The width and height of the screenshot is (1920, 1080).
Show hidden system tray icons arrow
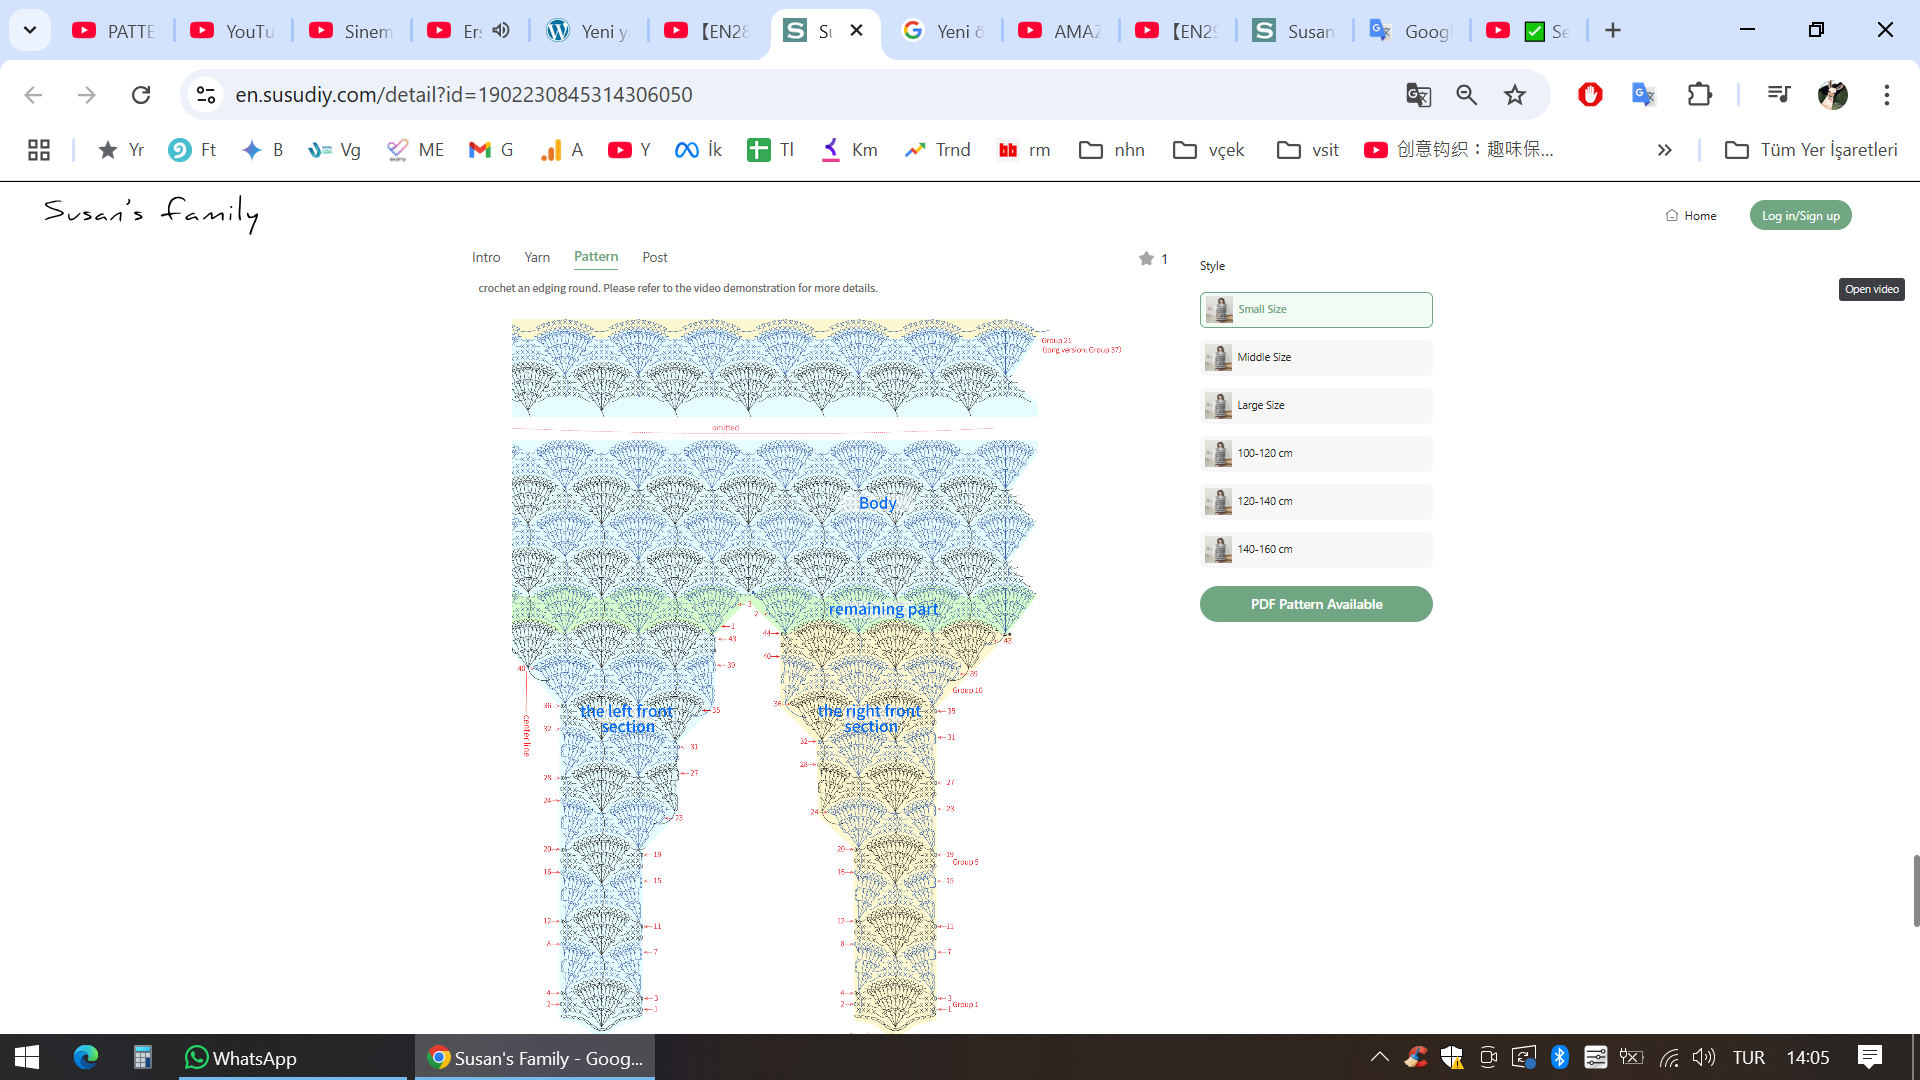pyautogui.click(x=1379, y=1057)
